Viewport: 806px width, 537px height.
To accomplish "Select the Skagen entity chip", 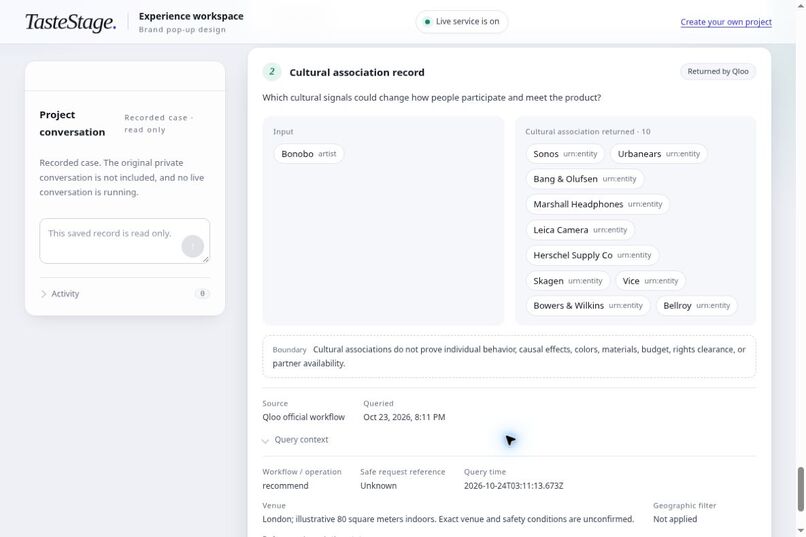I will tap(567, 281).
